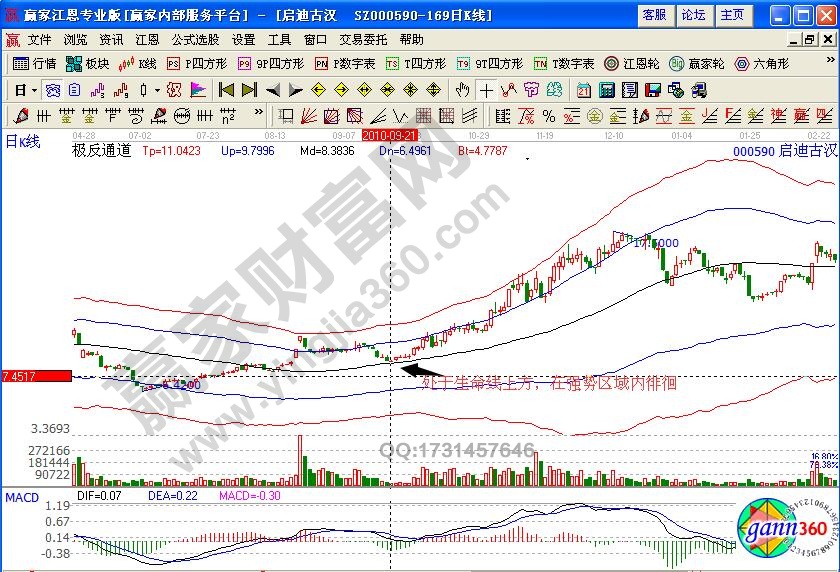The image size is (840, 572).
Task: Click the 客服 customer service button
Action: click(655, 15)
